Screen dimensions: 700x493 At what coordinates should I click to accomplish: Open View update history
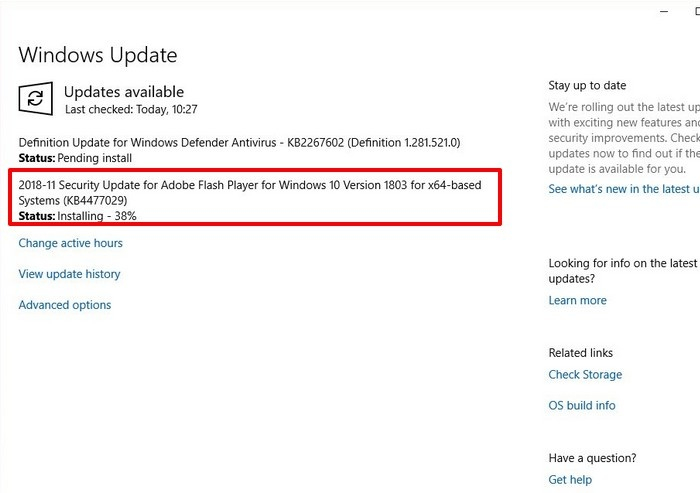[69, 274]
